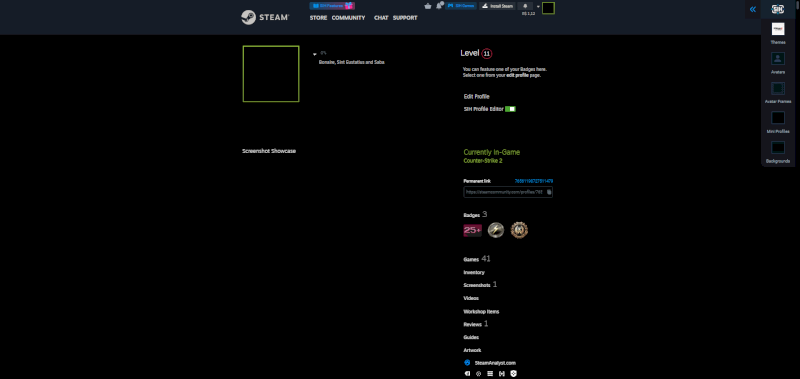Click the blue SteamAnalyst icon

pyautogui.click(x=467, y=363)
